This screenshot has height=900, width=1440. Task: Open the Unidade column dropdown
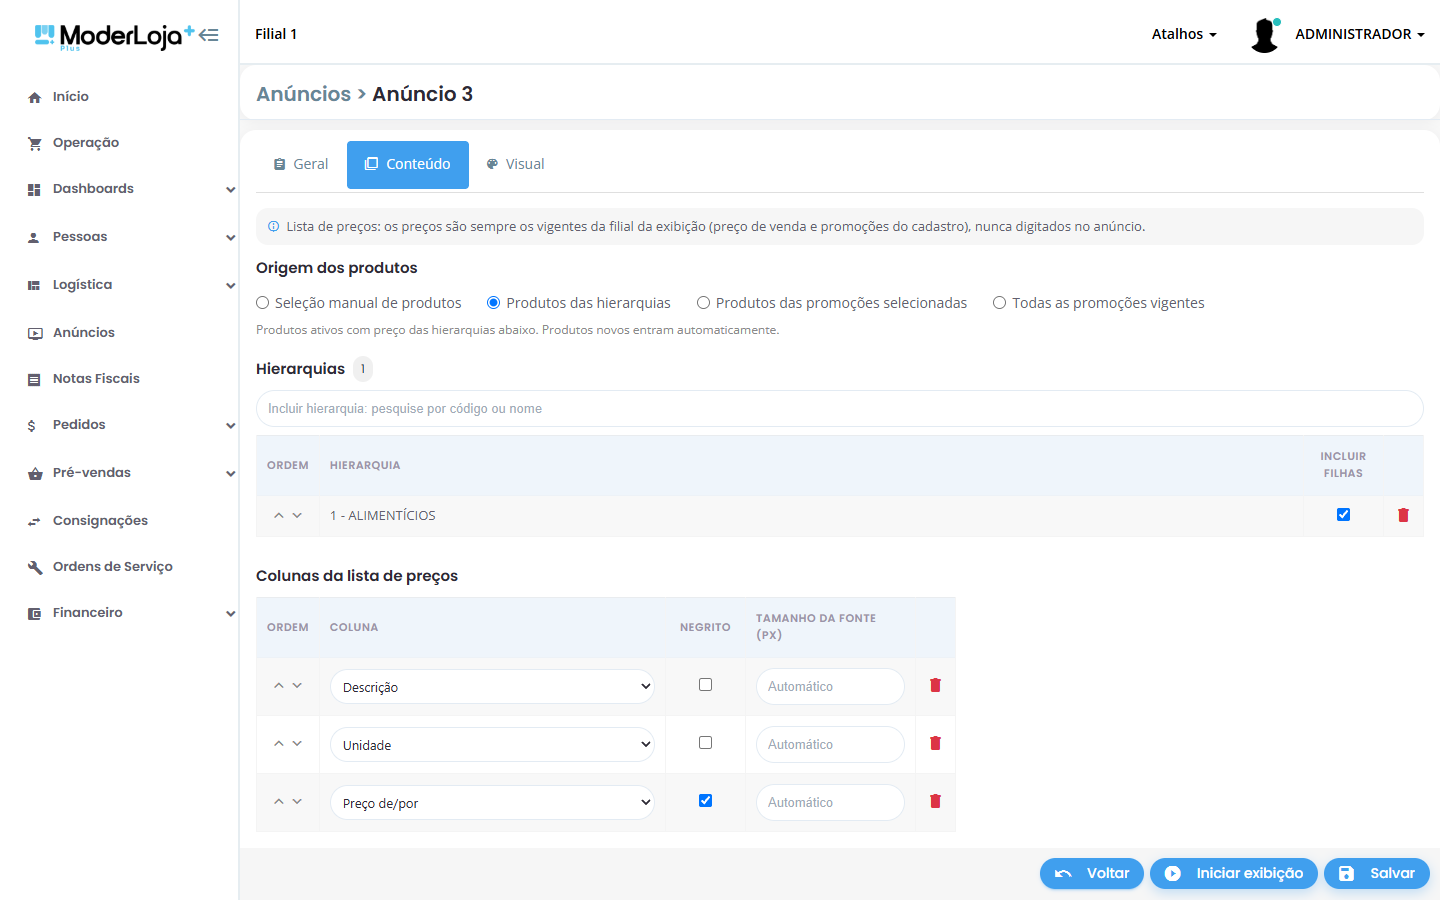click(492, 745)
